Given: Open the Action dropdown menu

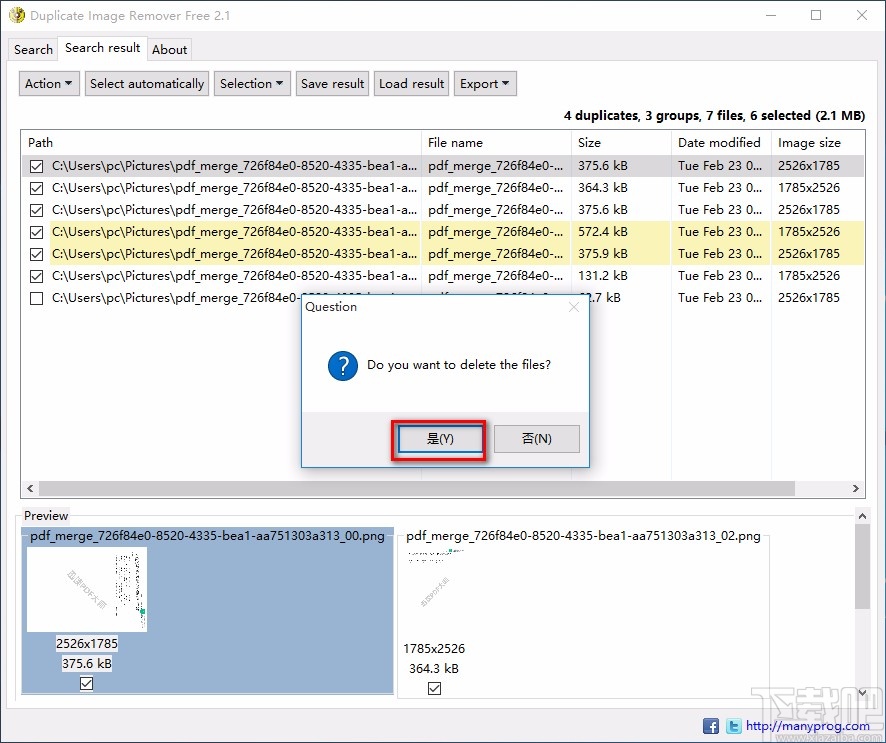Looking at the screenshot, I should 48,83.
